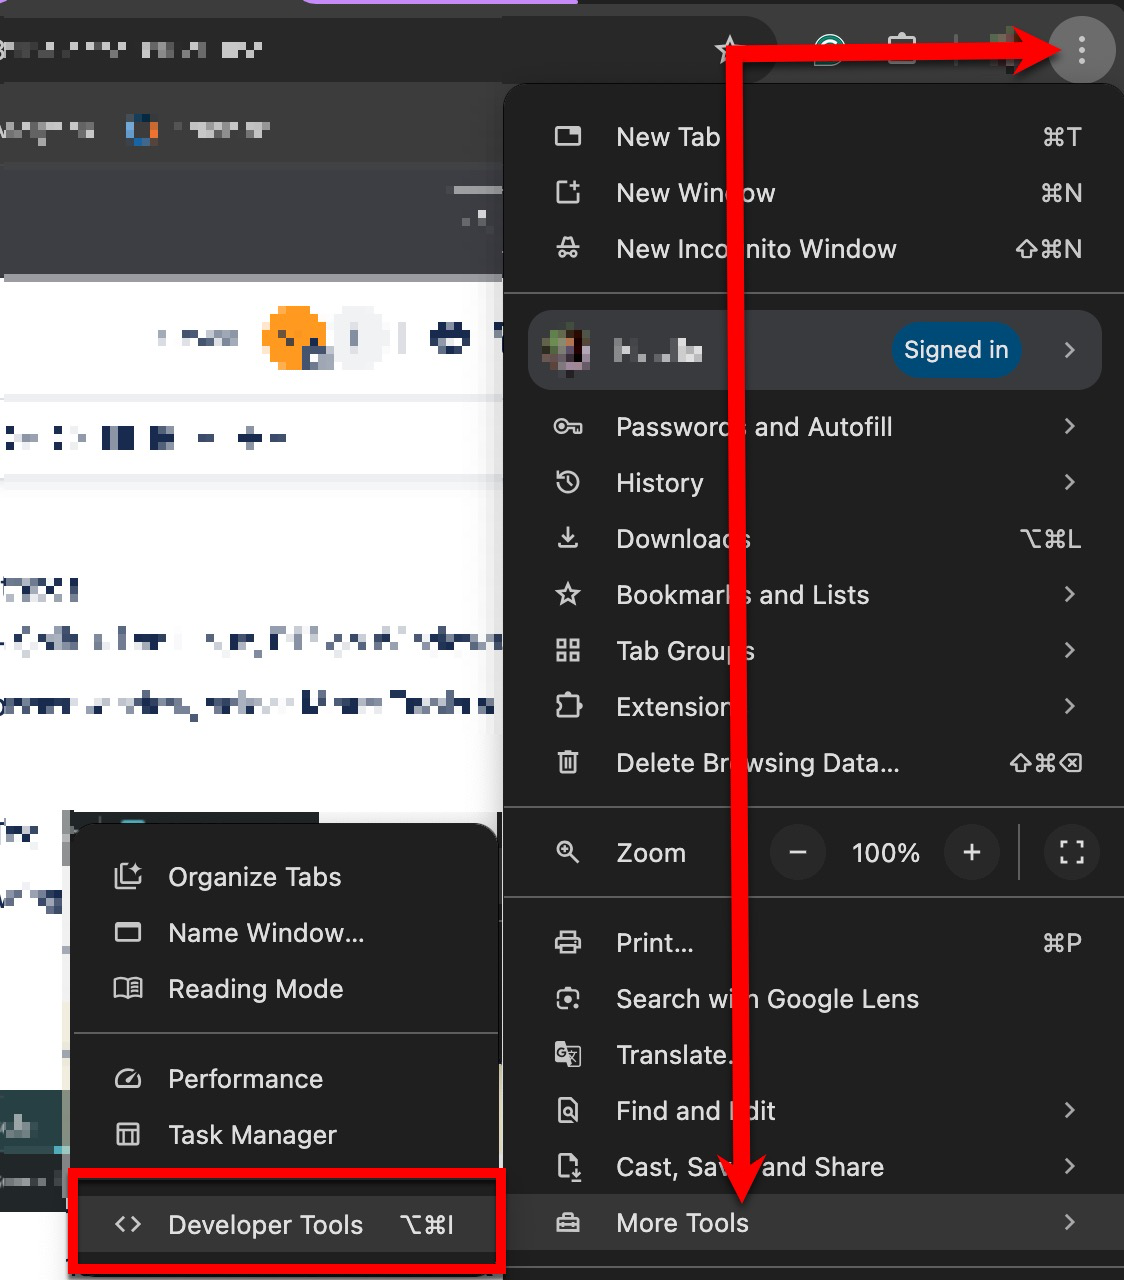Expand the History submenu arrow

(x=1069, y=482)
